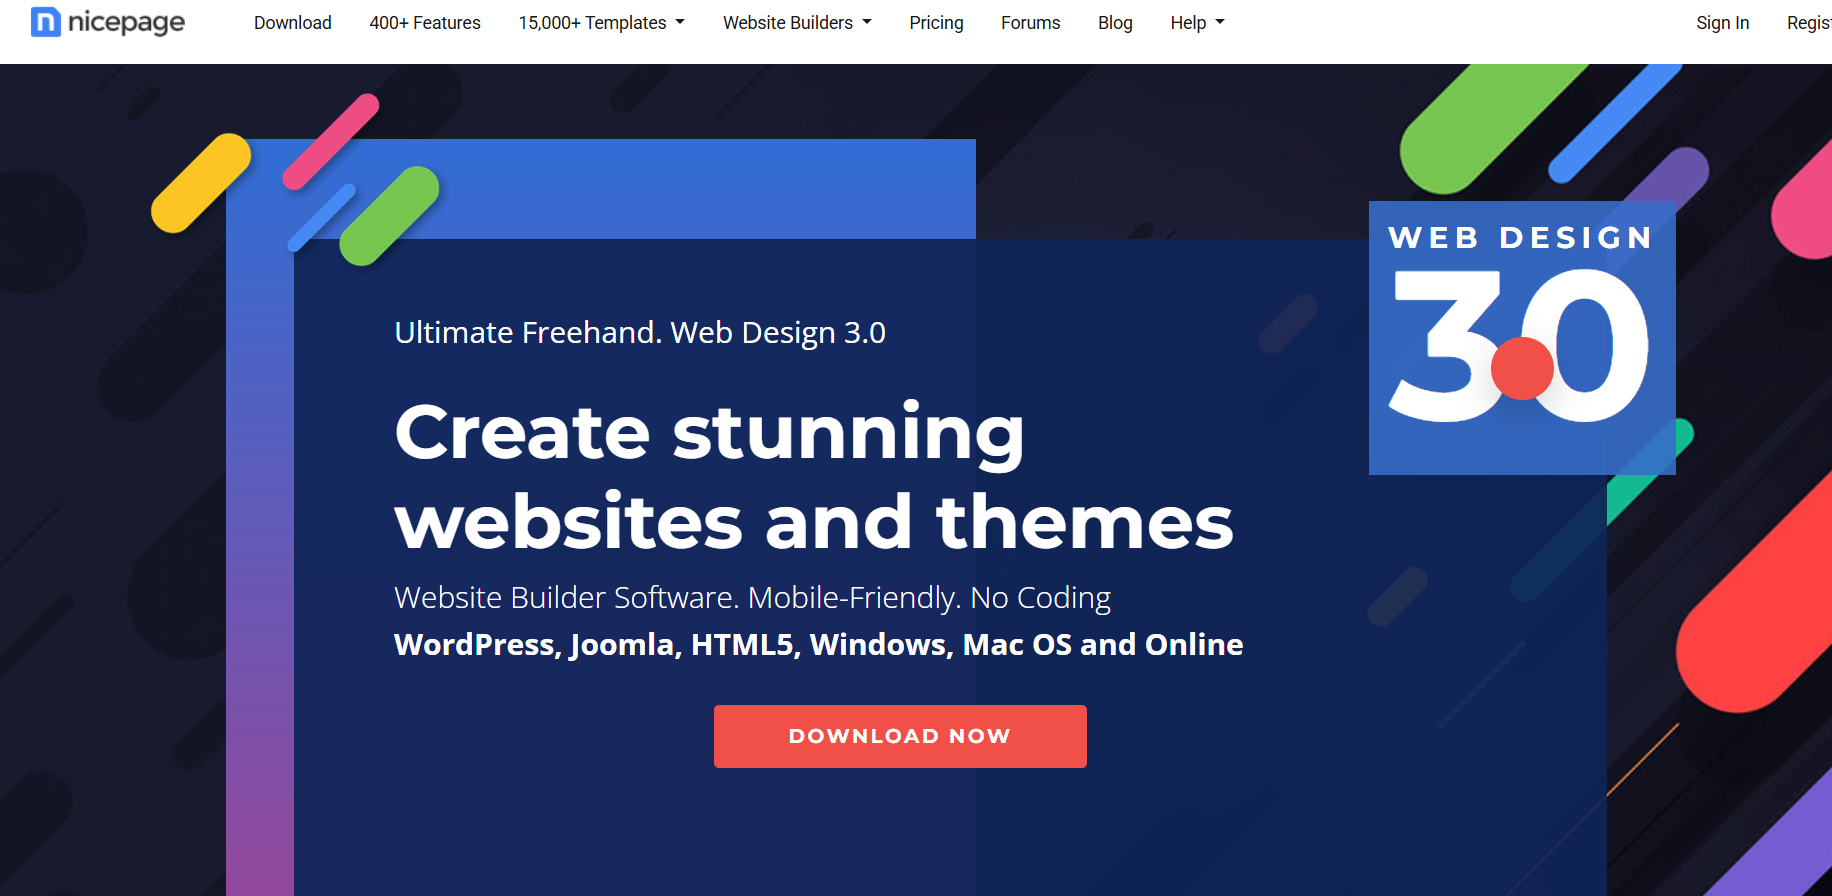Visit the Forums link

[1030, 23]
